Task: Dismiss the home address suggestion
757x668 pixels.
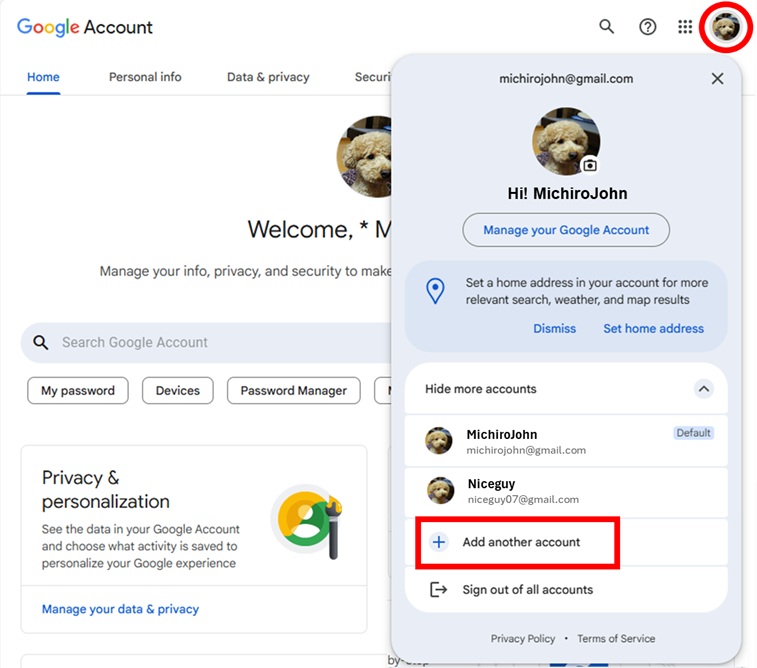Action: (554, 328)
